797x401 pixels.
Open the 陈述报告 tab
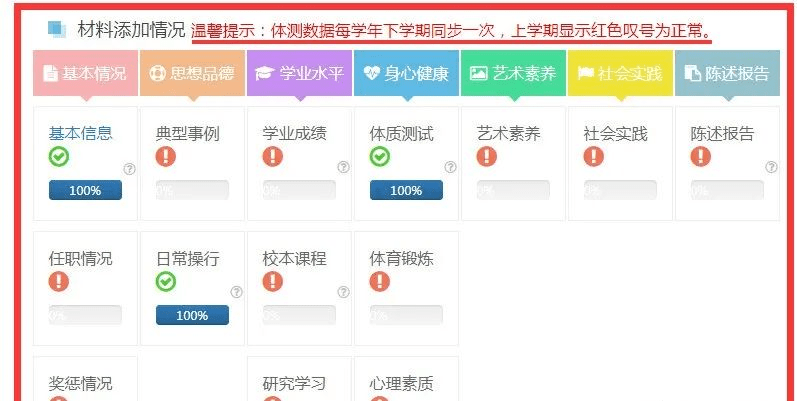727,73
